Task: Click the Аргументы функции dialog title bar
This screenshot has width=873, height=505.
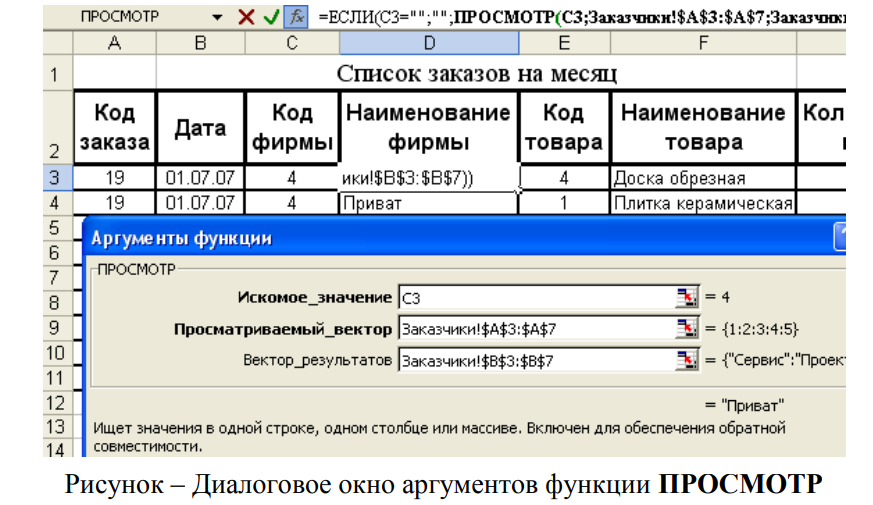Action: (450, 239)
